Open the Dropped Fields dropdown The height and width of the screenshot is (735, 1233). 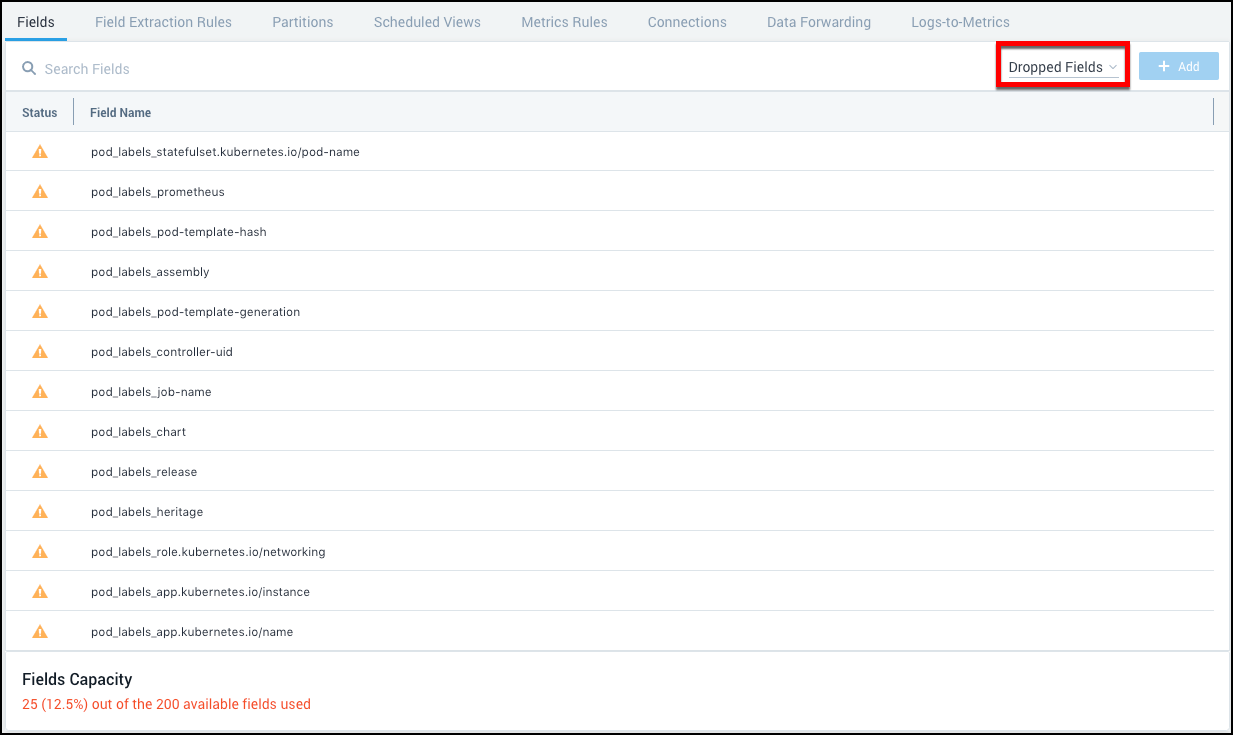point(1062,67)
